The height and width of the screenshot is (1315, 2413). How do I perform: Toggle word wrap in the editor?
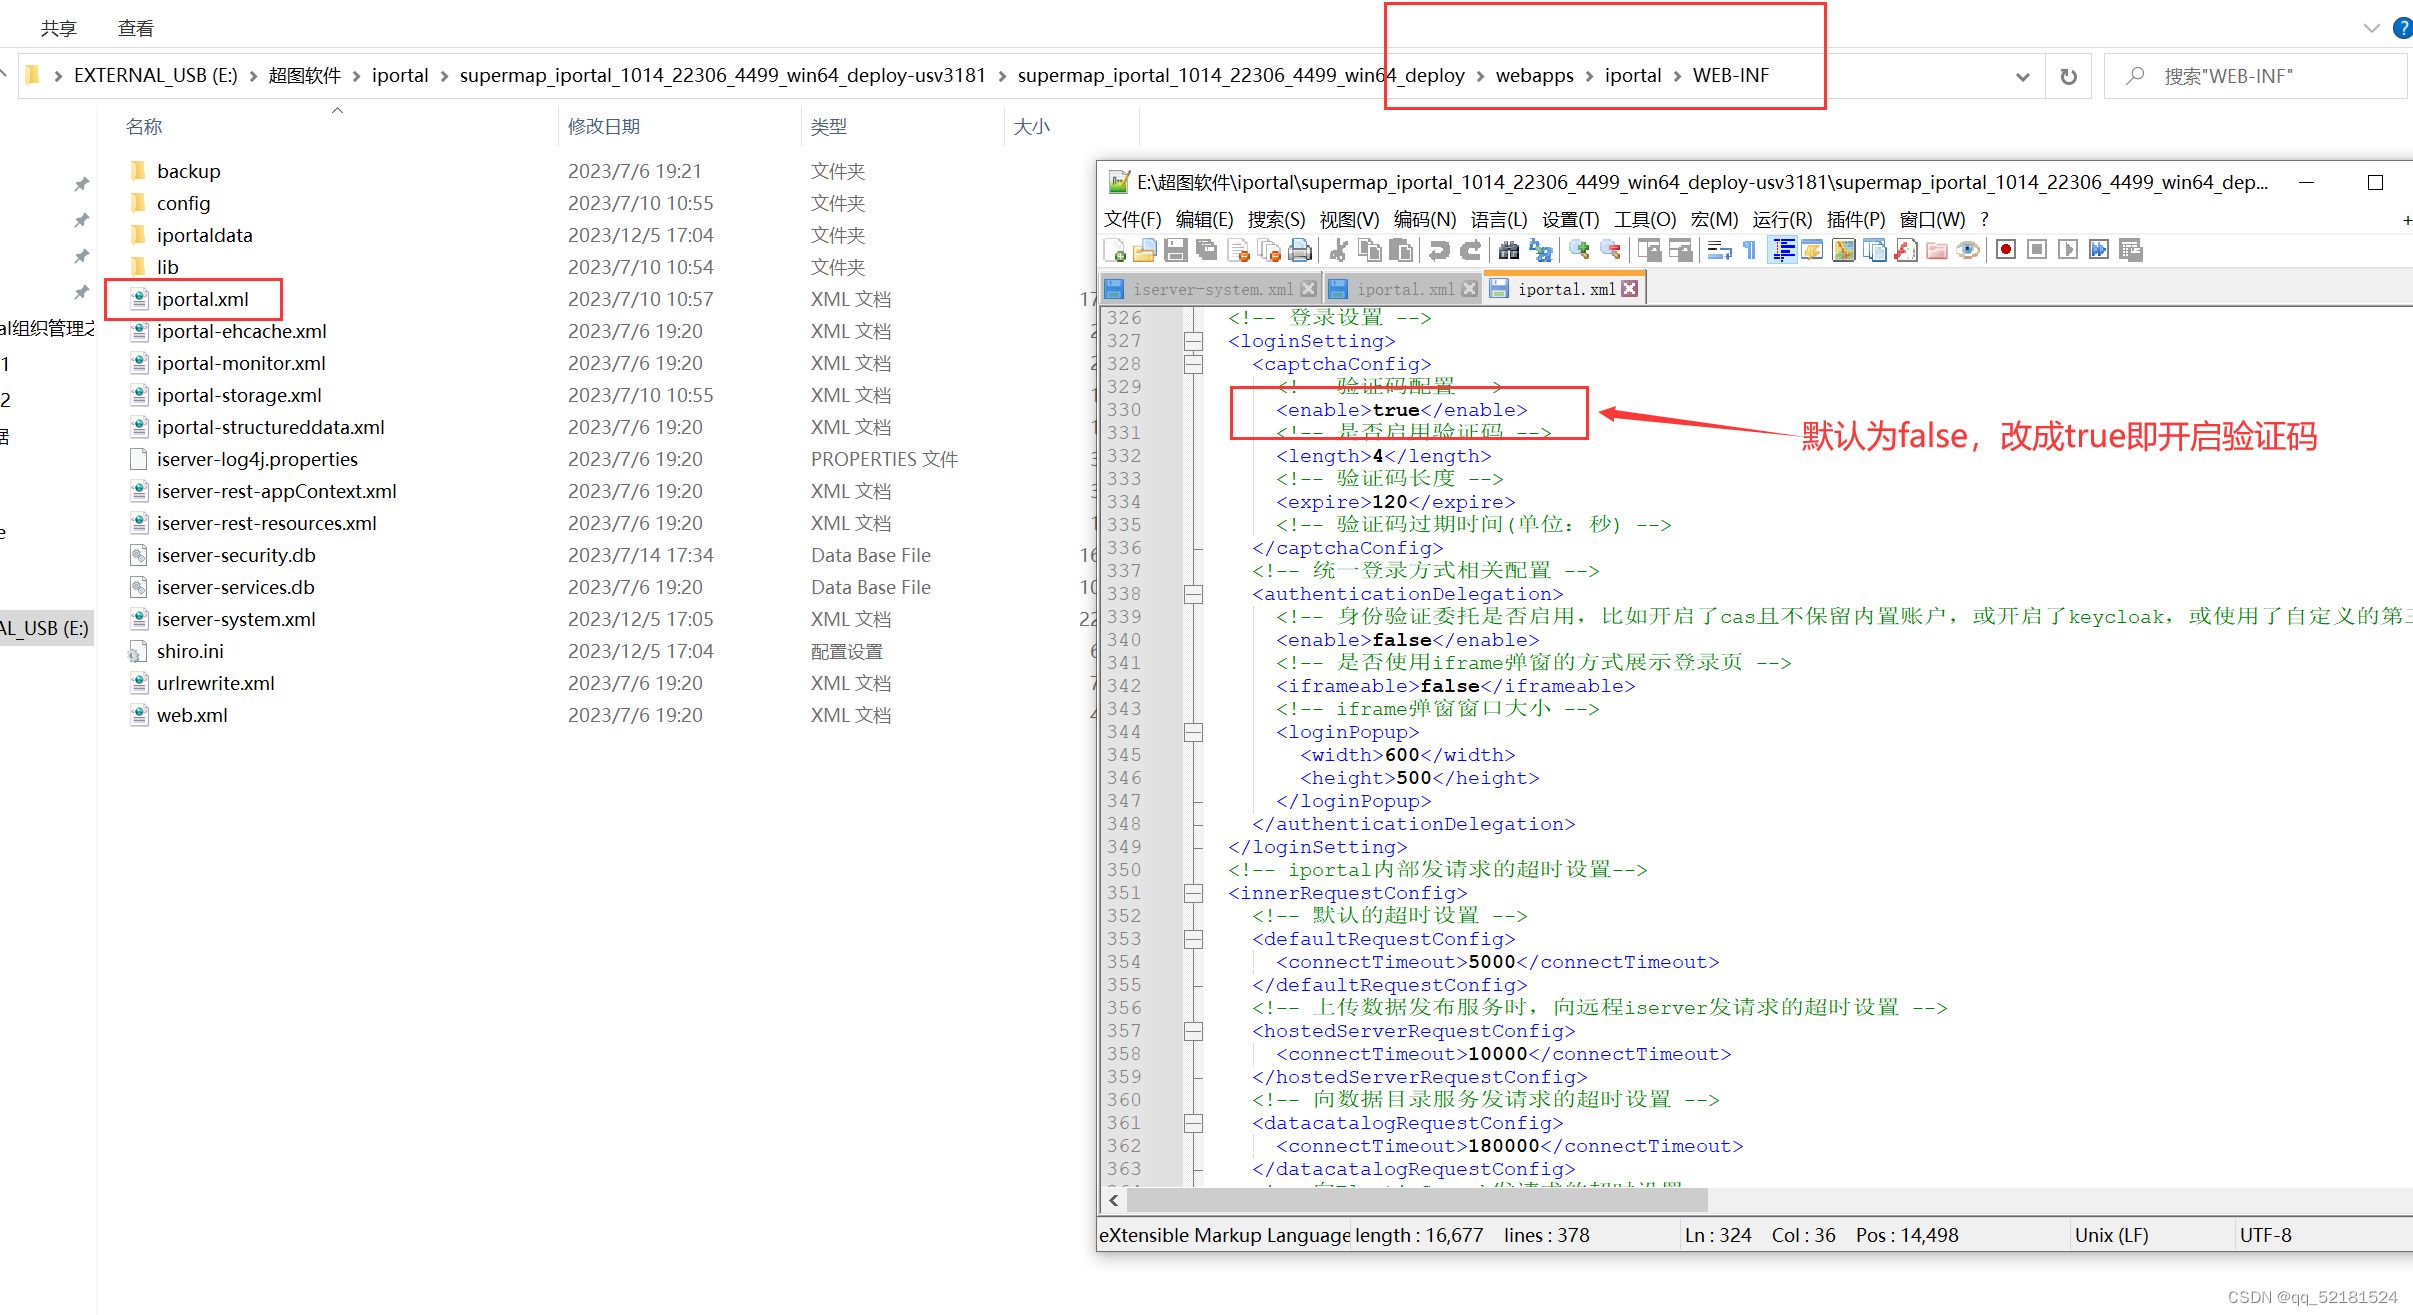(1718, 250)
